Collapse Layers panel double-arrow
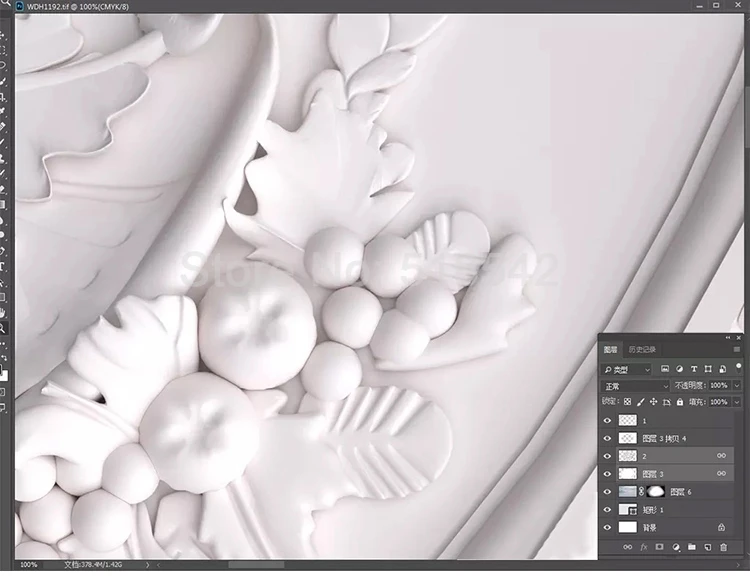Image resolution: width=750 pixels, height=581 pixels. pyautogui.click(x=728, y=338)
